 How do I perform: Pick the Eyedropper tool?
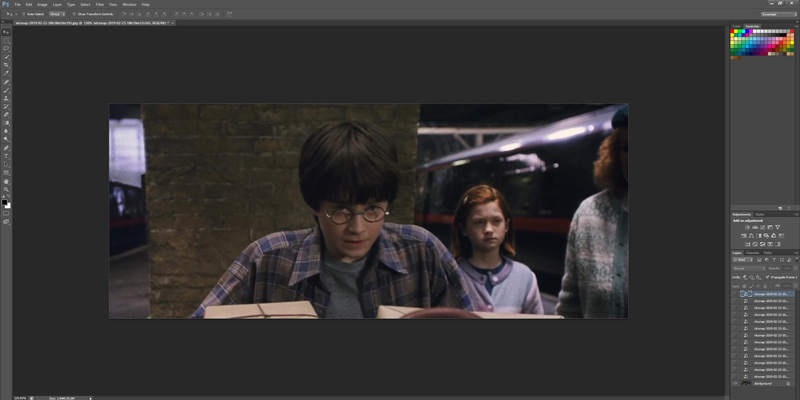tap(6, 73)
